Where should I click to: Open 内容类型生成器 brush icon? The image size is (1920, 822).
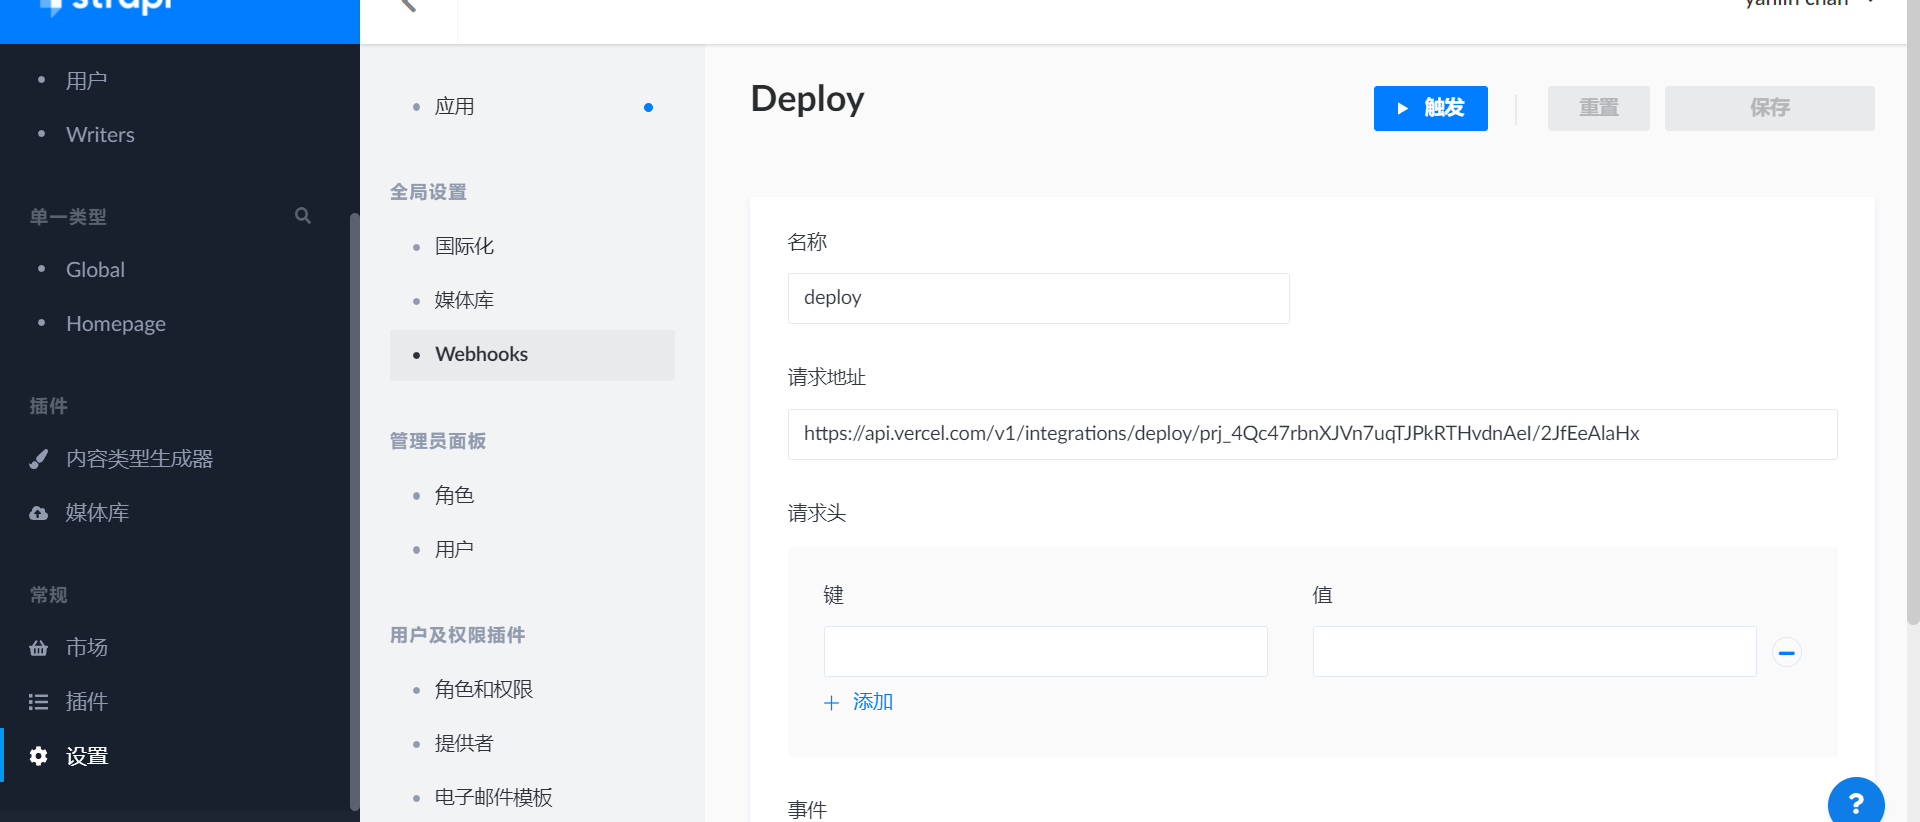pyautogui.click(x=39, y=459)
